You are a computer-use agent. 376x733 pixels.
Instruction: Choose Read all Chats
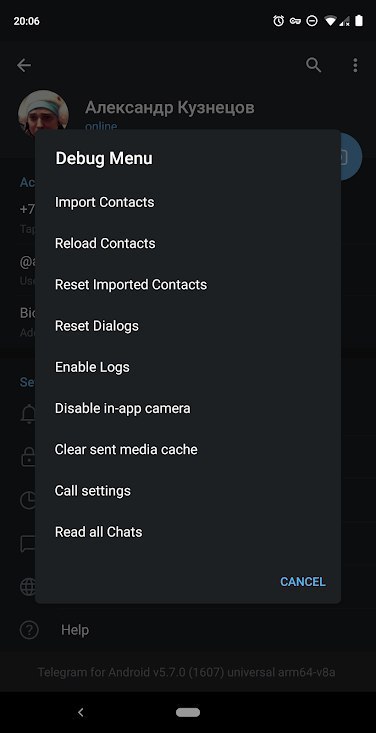point(188,532)
